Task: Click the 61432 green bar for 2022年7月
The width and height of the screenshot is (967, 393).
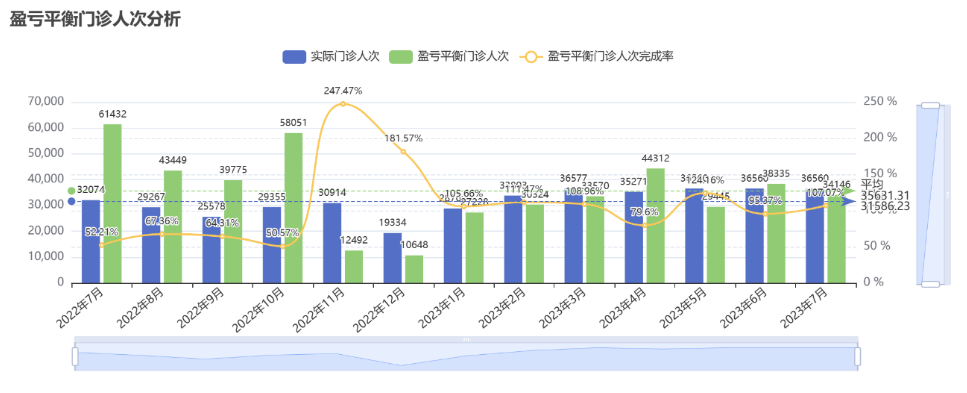Action: click(x=112, y=204)
